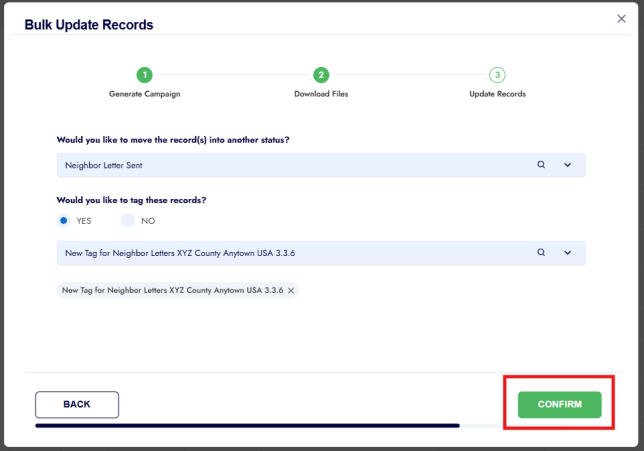Click step 3 circle icon
Viewport: 644px width, 451px height.
click(497, 75)
